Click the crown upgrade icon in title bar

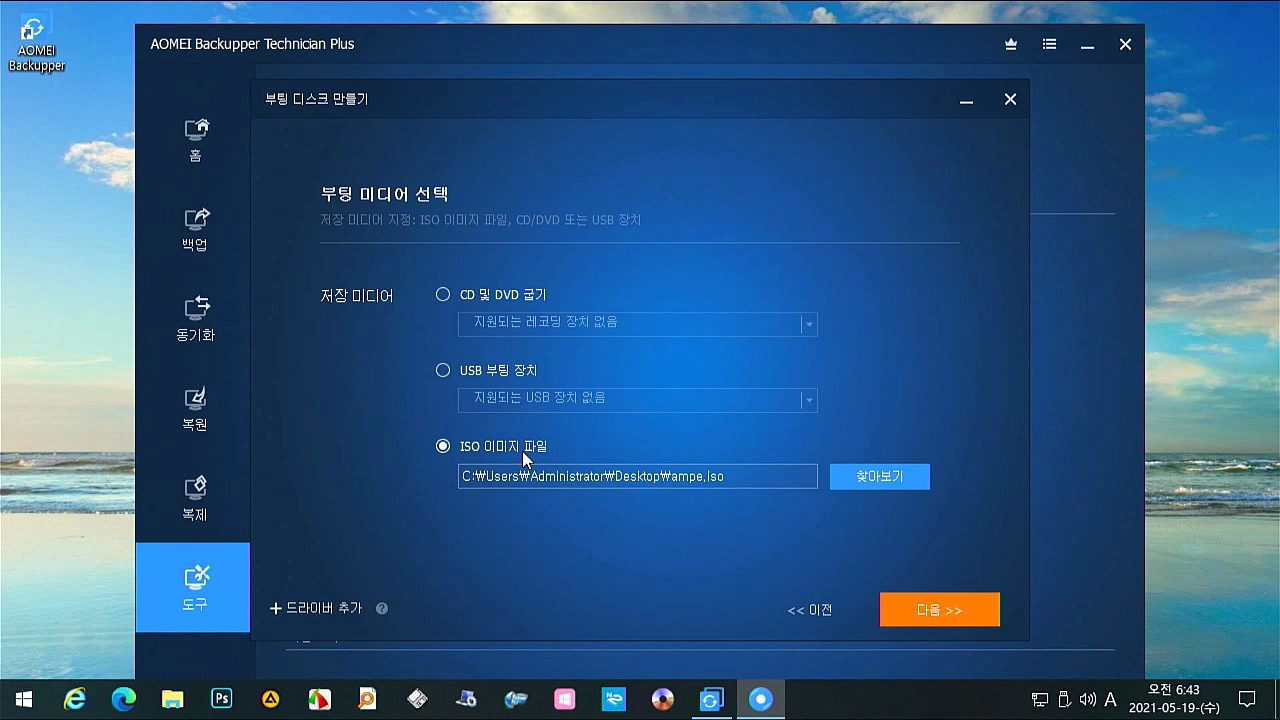(x=1011, y=44)
